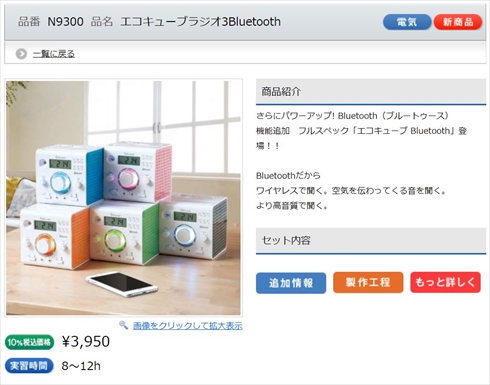
Task: Click the pink cube radio in the photo
Action: tap(138, 171)
